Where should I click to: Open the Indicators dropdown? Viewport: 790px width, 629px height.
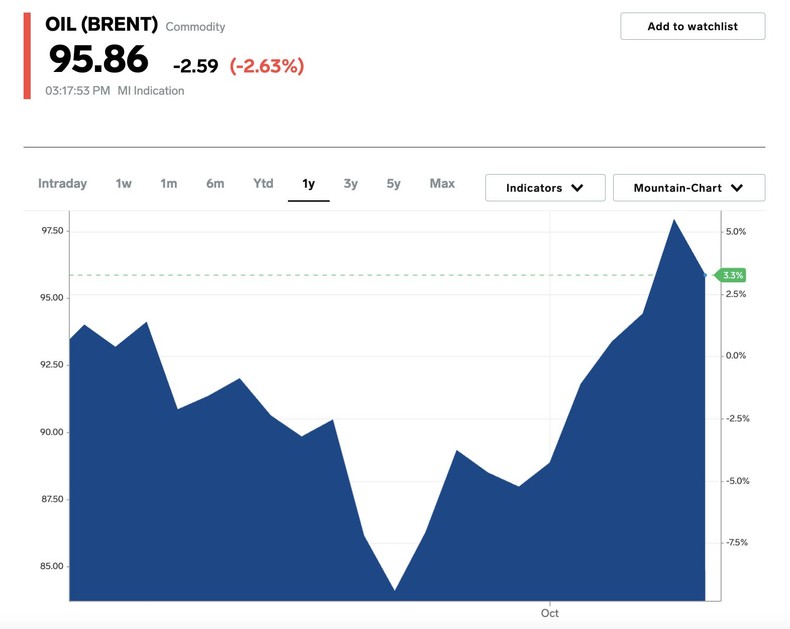tap(545, 188)
